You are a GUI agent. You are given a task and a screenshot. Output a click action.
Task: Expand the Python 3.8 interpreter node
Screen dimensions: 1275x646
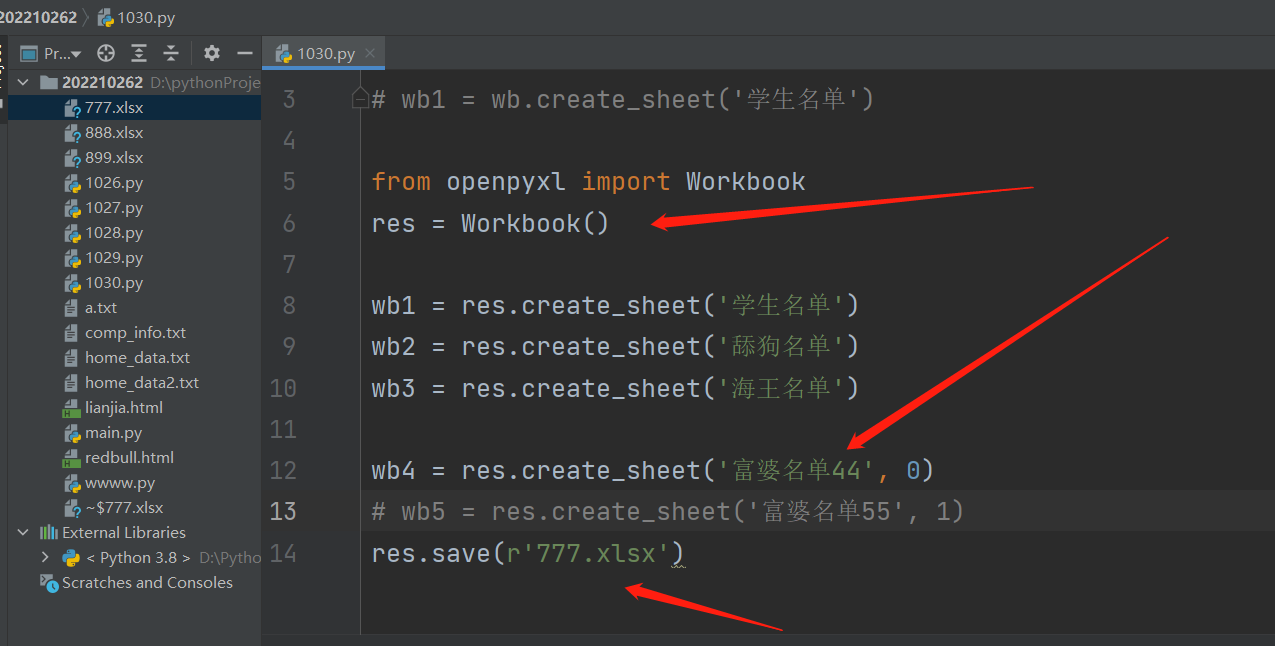[x=46, y=558]
